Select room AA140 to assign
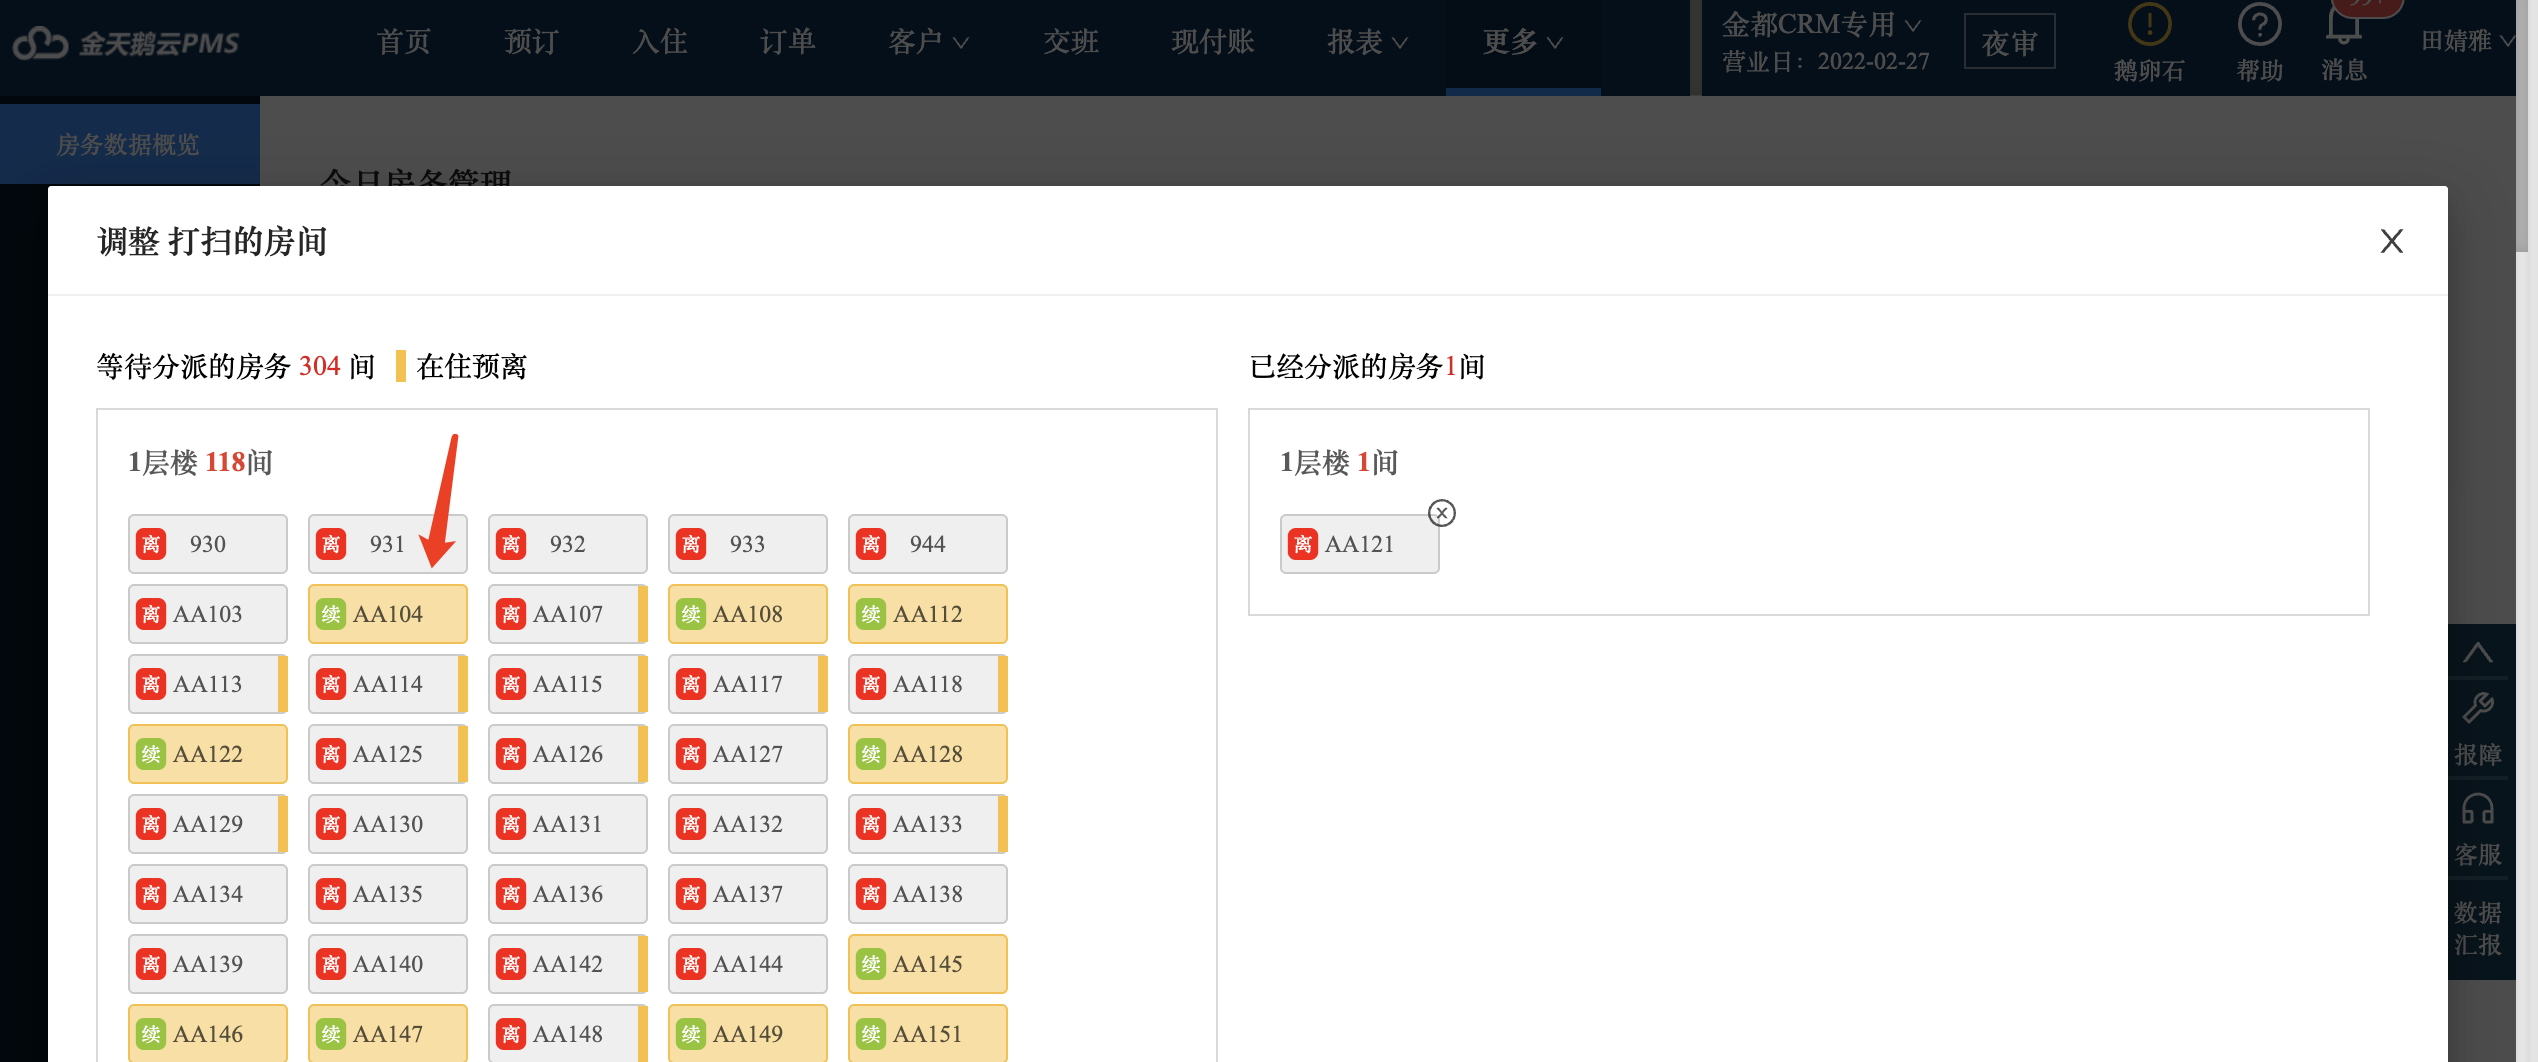 388,964
